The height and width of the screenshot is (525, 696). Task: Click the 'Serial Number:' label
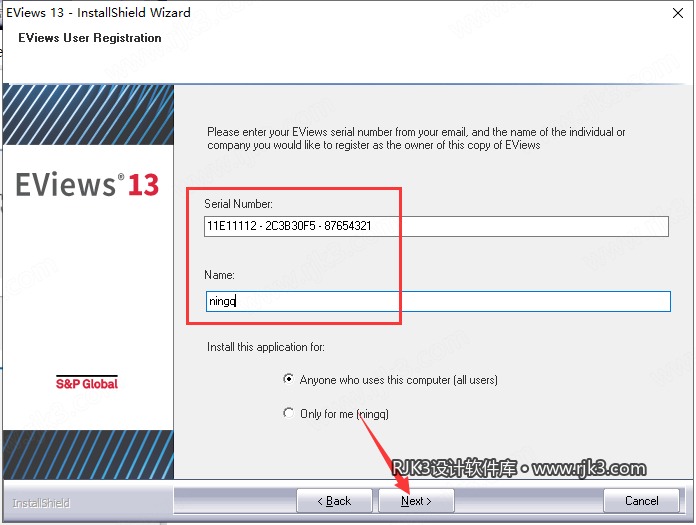(x=238, y=204)
